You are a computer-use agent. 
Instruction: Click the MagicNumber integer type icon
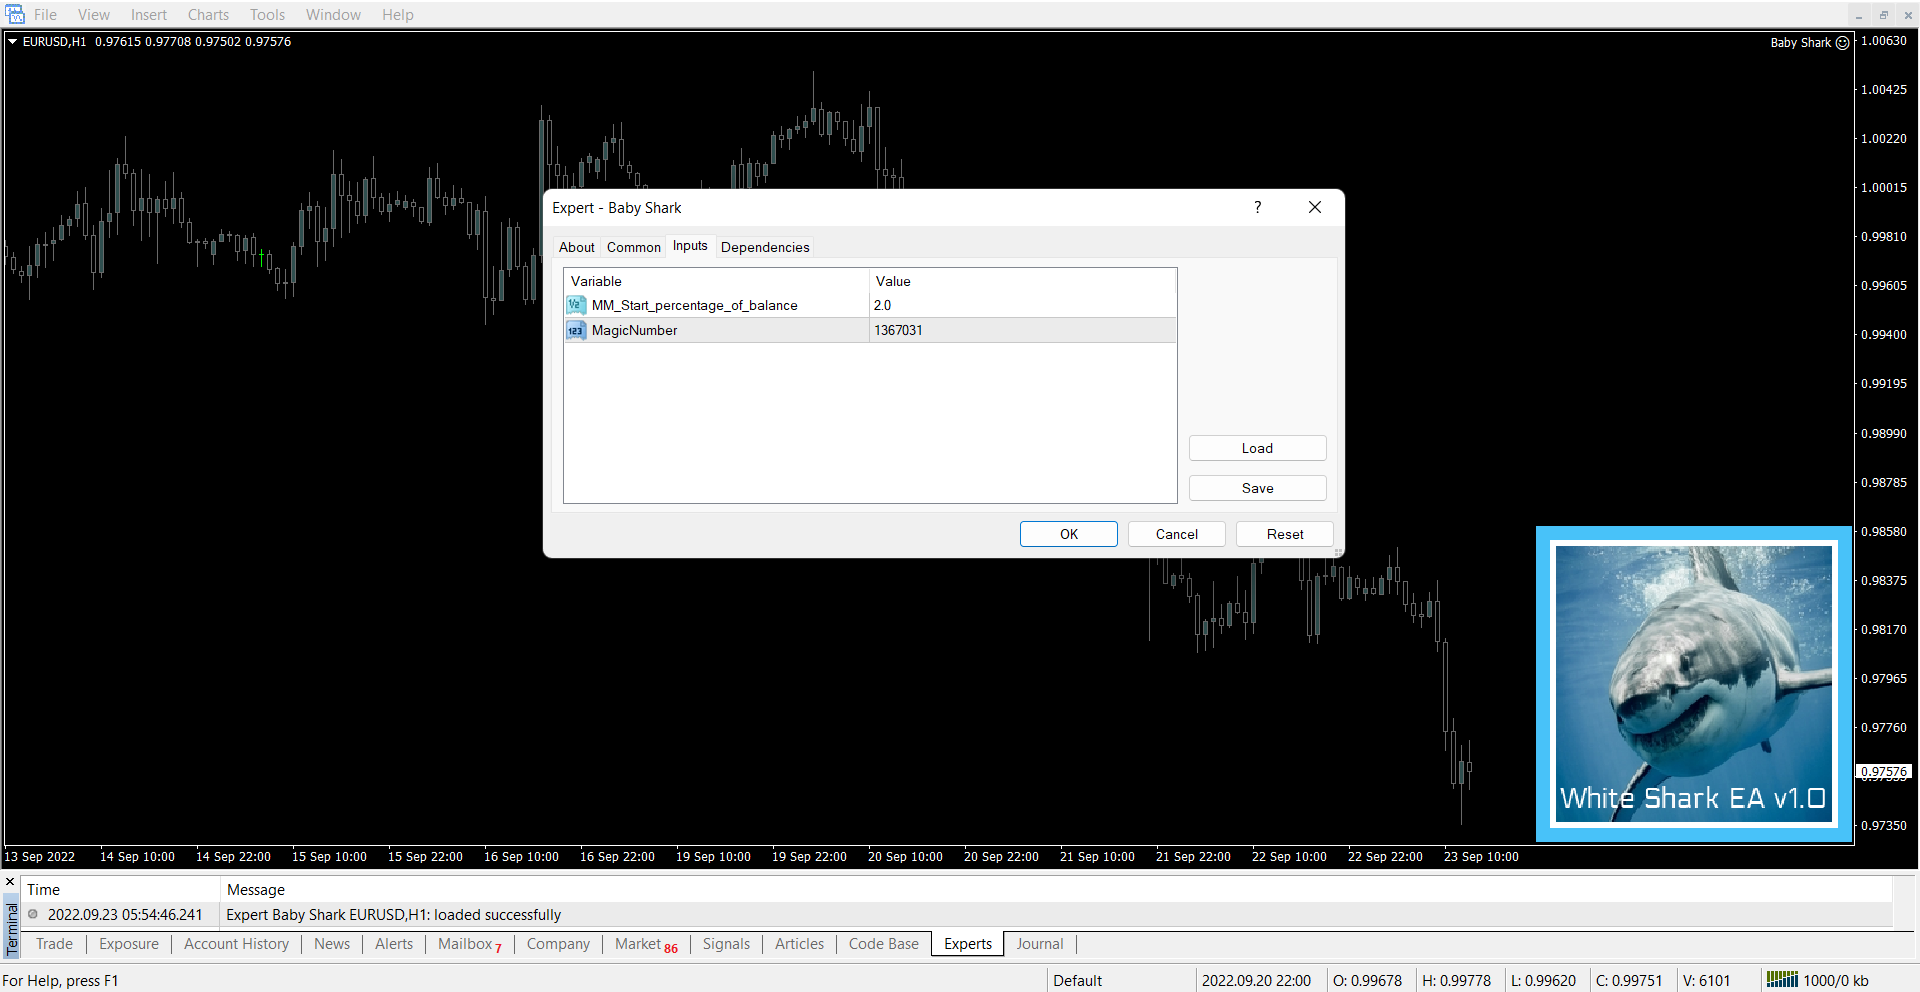coord(576,330)
